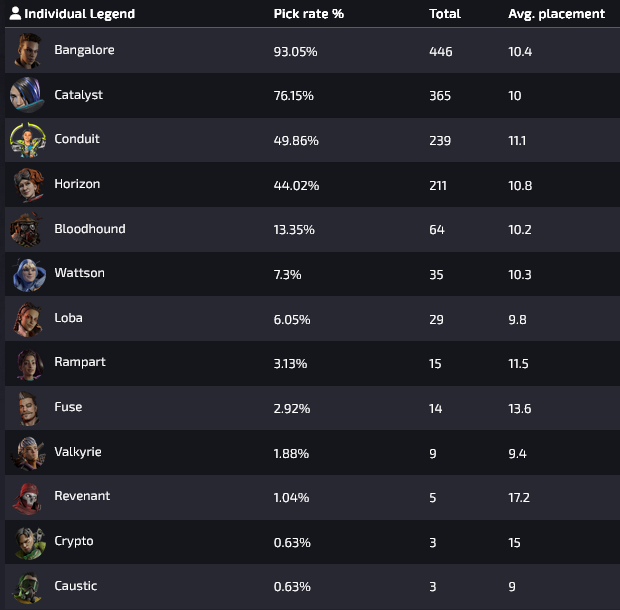Select the Rampart legend name
This screenshot has height=610, width=620.
pyautogui.click(x=80, y=362)
